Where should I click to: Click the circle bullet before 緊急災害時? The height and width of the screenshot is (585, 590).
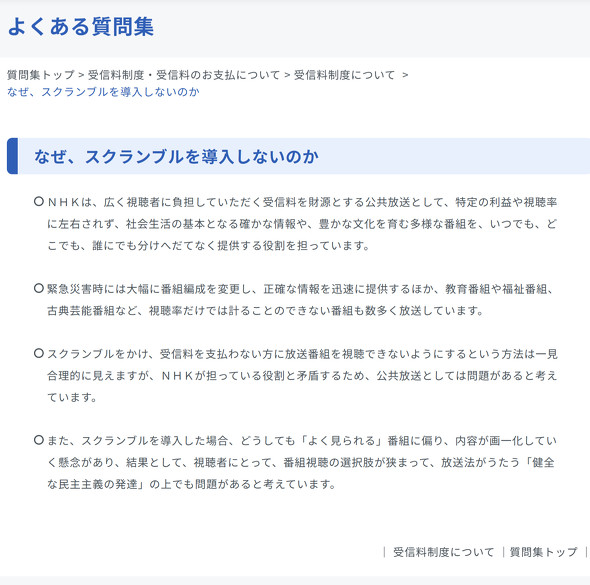[39, 288]
